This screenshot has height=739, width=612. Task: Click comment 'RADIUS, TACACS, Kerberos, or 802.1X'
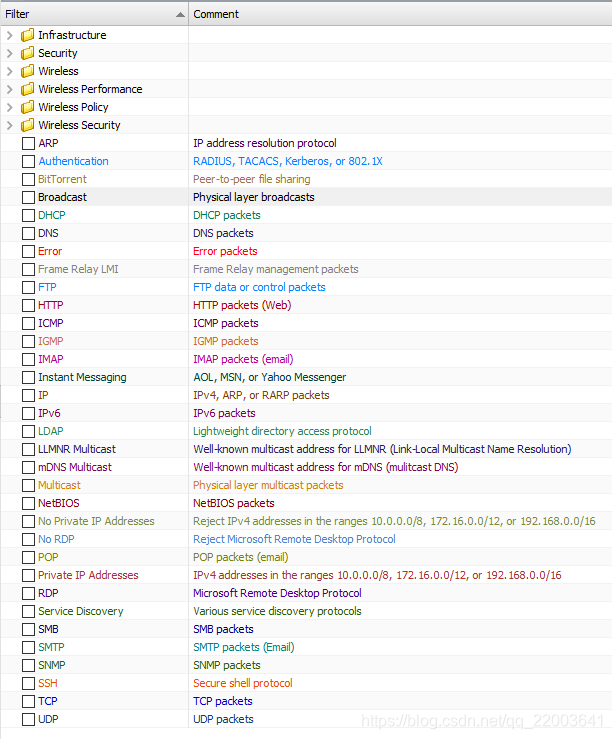click(x=288, y=161)
